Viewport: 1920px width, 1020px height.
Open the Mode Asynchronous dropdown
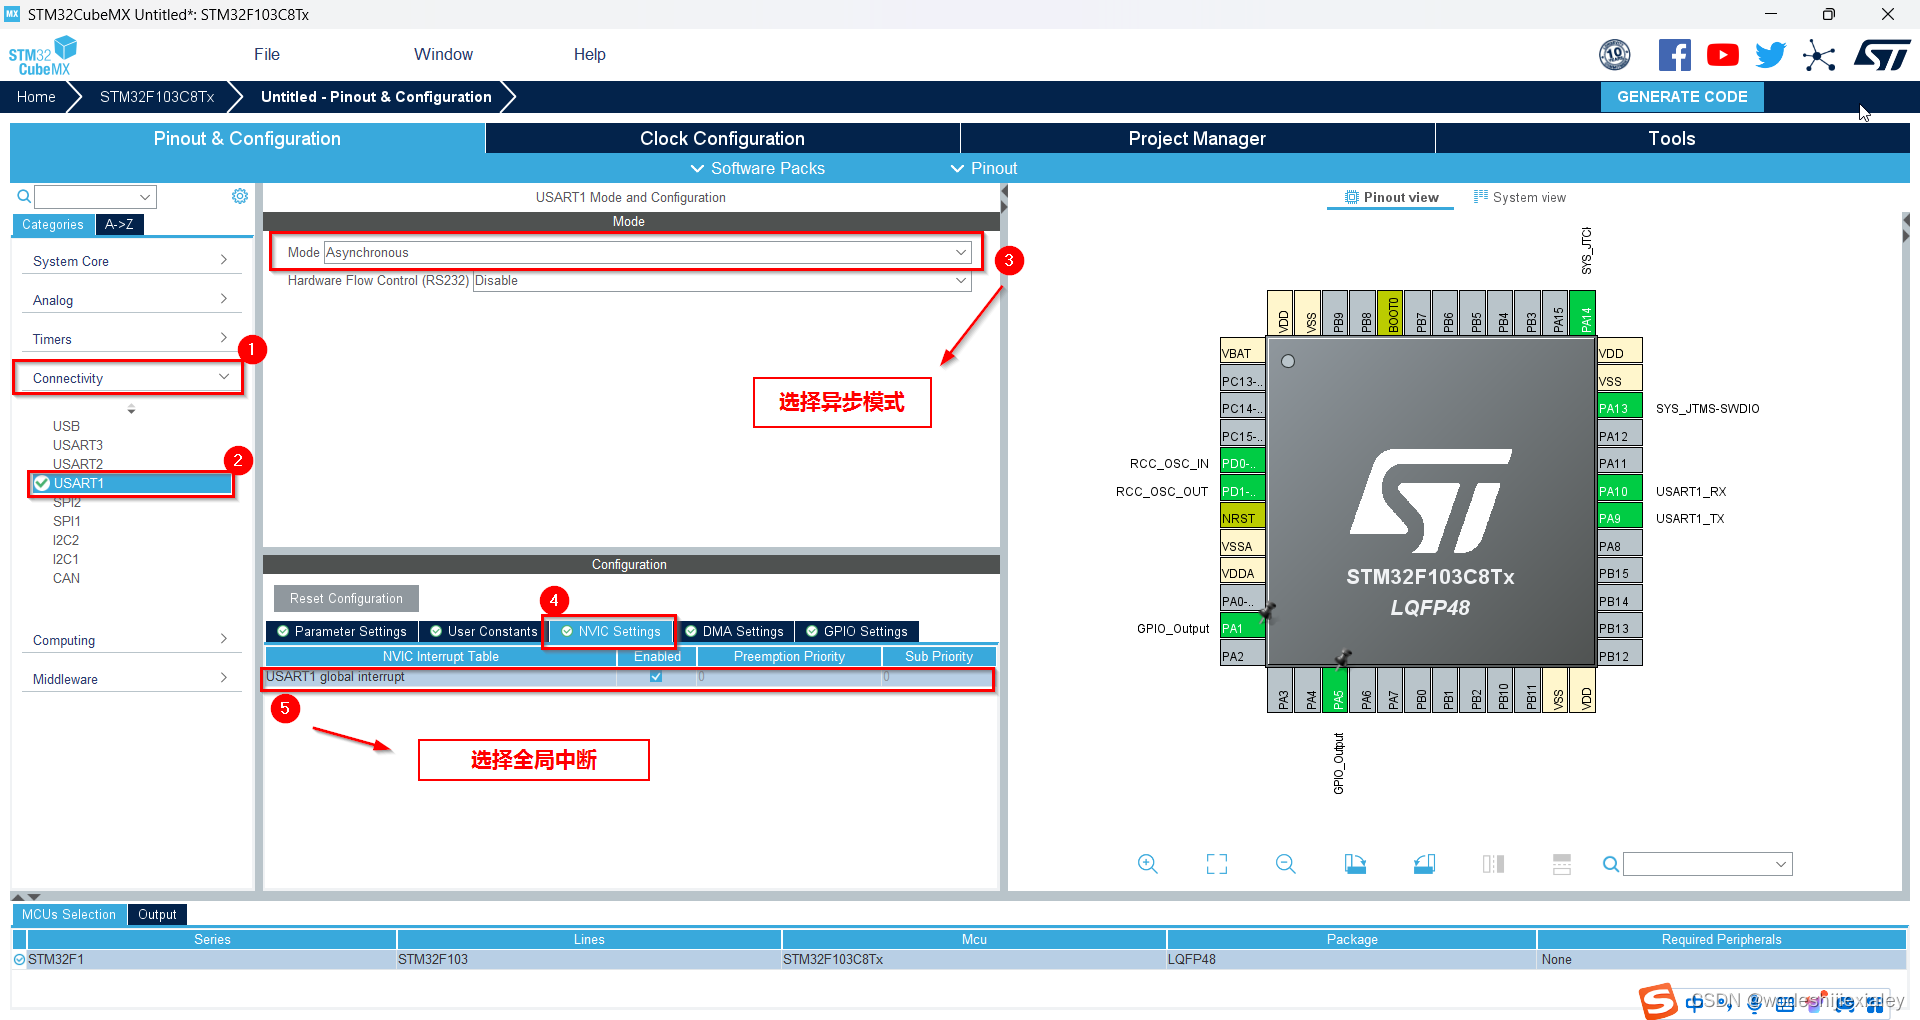click(x=648, y=252)
